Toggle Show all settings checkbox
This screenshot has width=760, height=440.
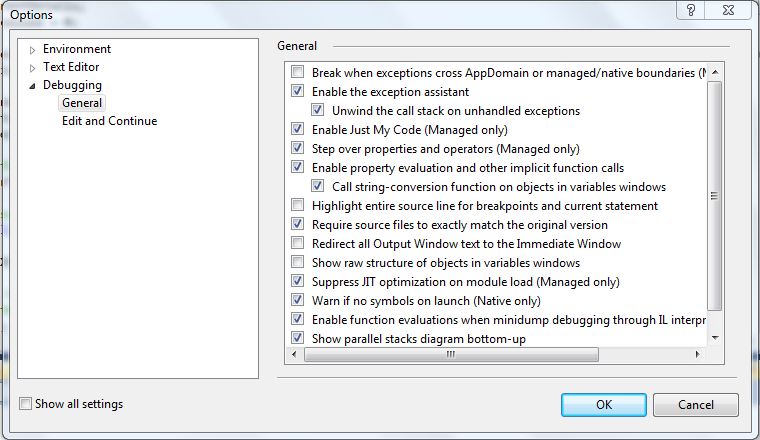tap(25, 403)
